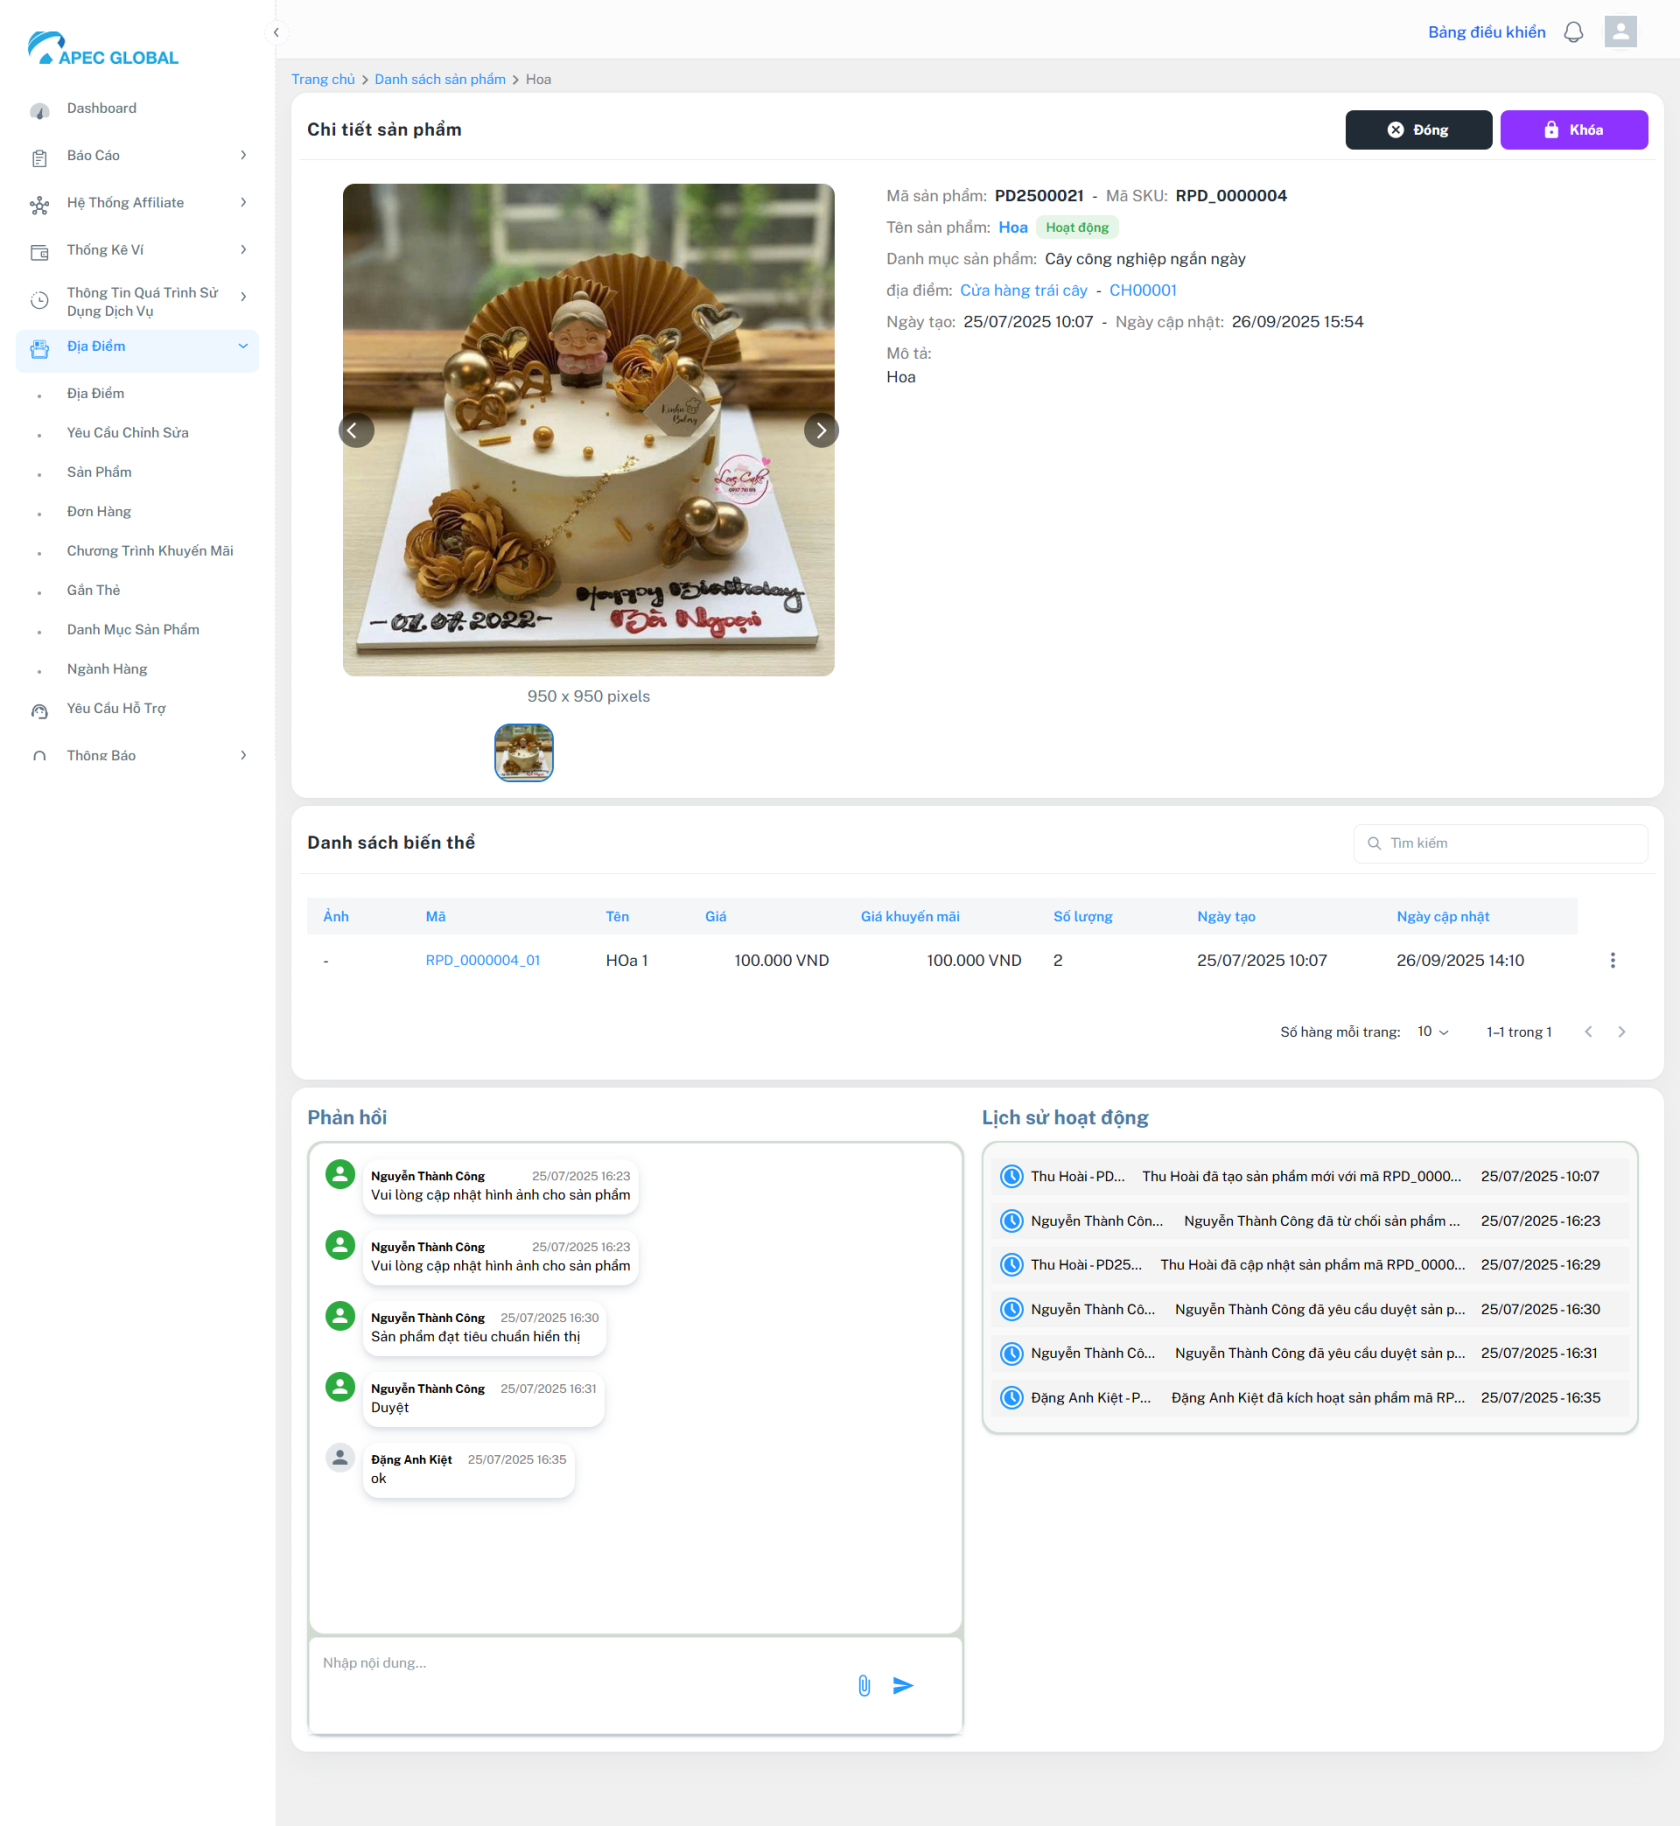Navigate to Danh sách sản phẩm breadcrumb
The image size is (1680, 1826).
tap(440, 79)
